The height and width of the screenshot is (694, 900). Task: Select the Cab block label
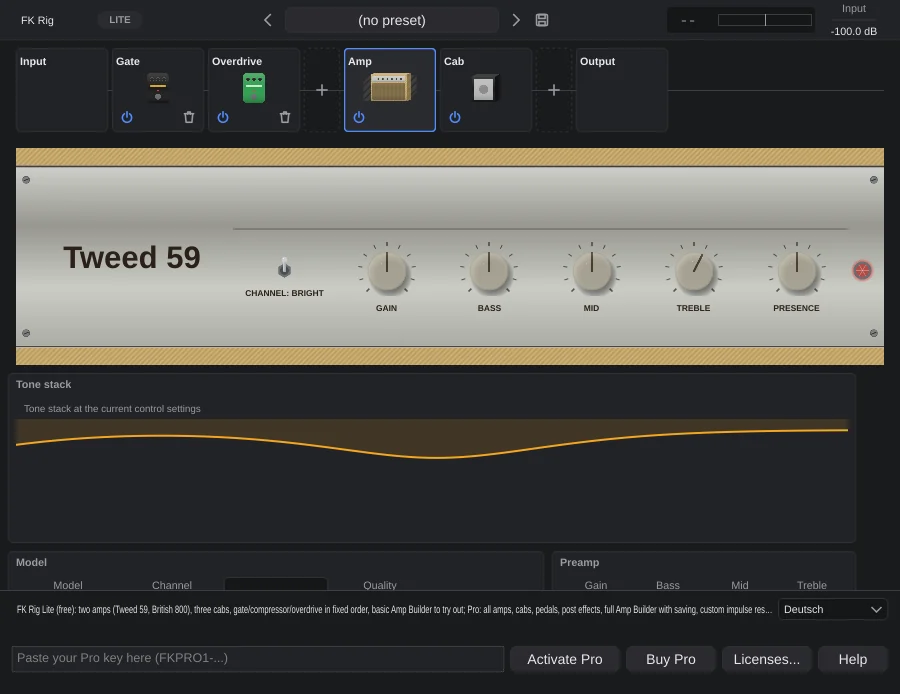(454, 61)
